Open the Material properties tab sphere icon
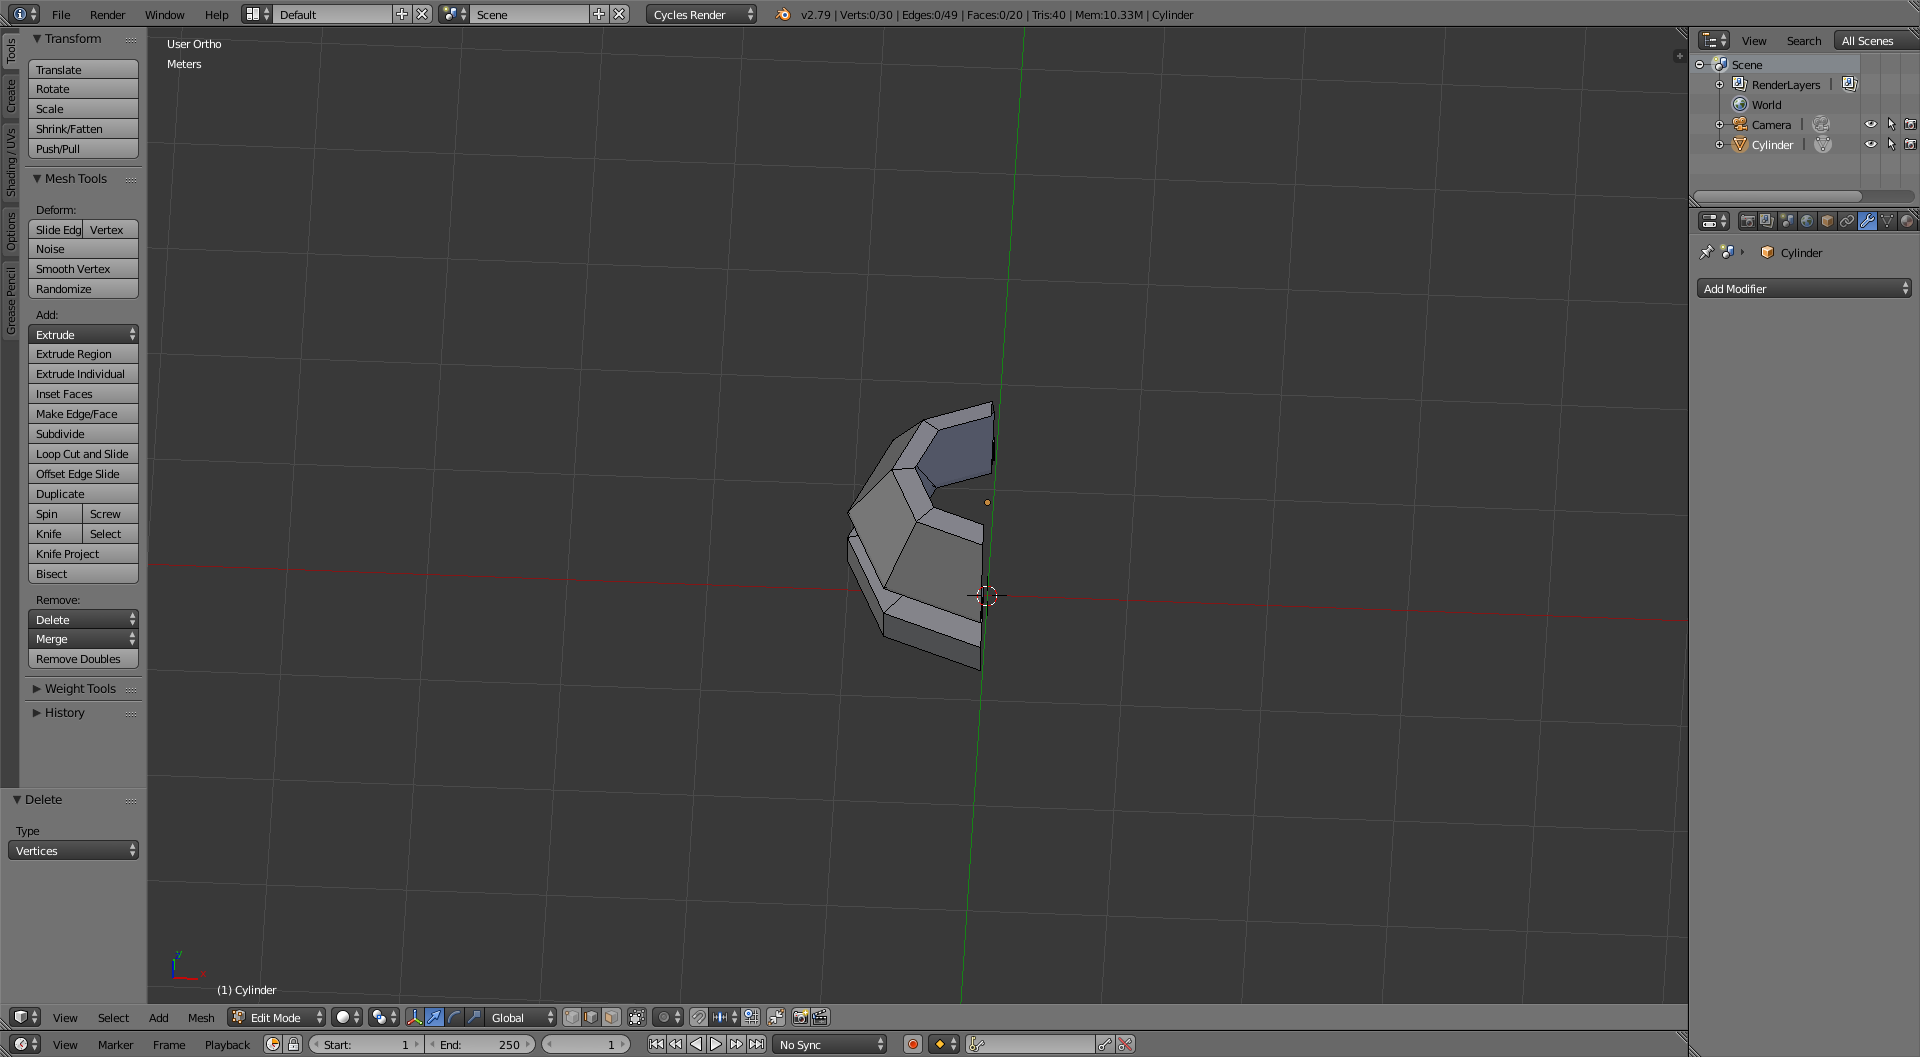The width and height of the screenshot is (1920, 1057). [1907, 221]
